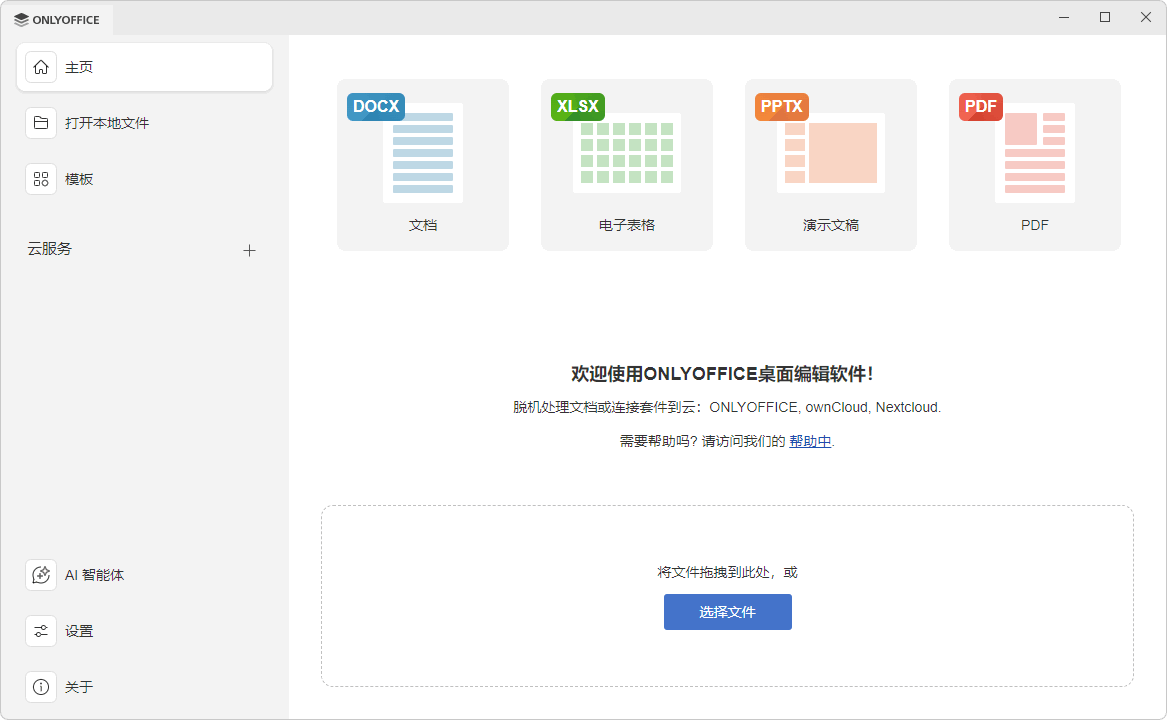This screenshot has height=720, width=1167.
Task: Click the red PDF file icon
Action: 1017,148
